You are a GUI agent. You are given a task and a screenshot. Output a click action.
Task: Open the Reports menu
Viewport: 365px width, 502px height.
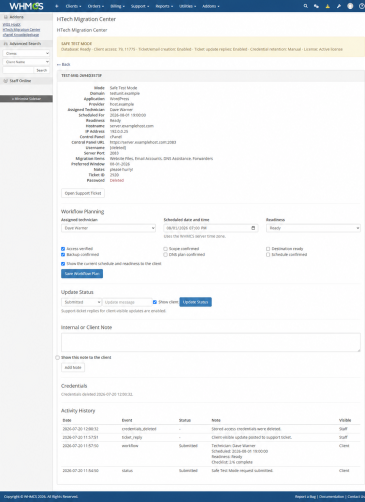(164, 6)
